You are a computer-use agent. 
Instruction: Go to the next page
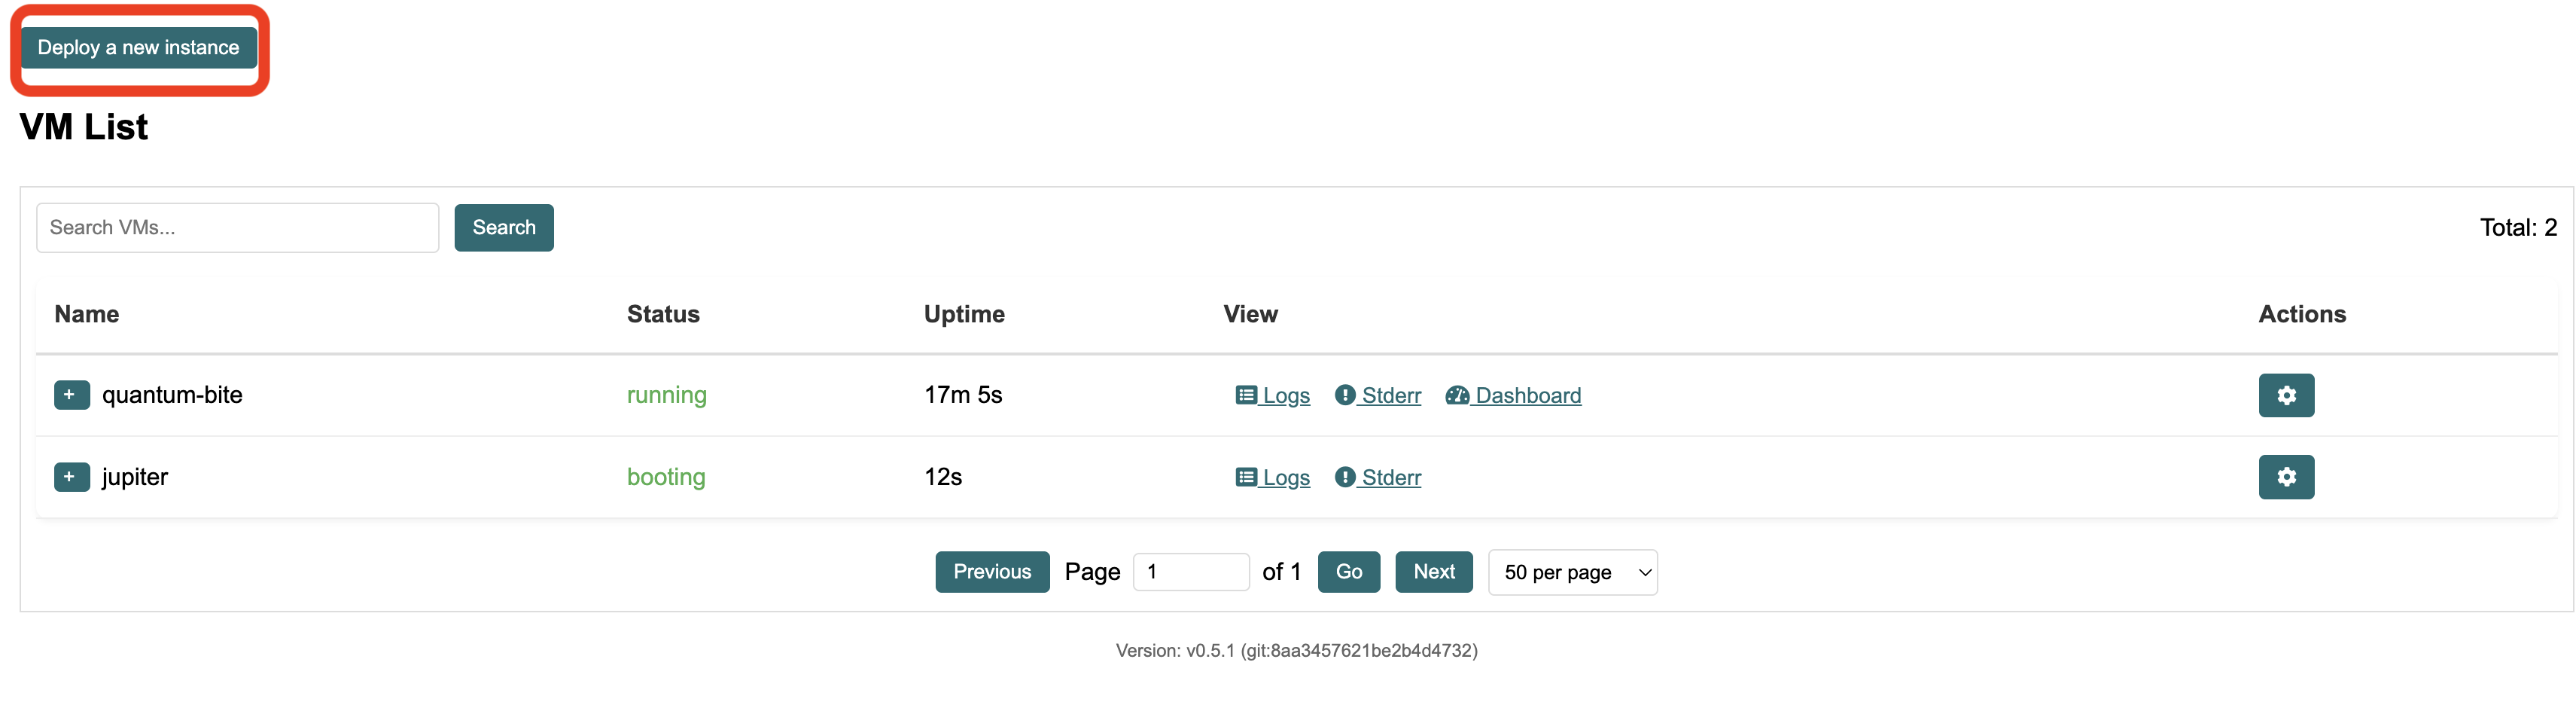[1433, 572]
